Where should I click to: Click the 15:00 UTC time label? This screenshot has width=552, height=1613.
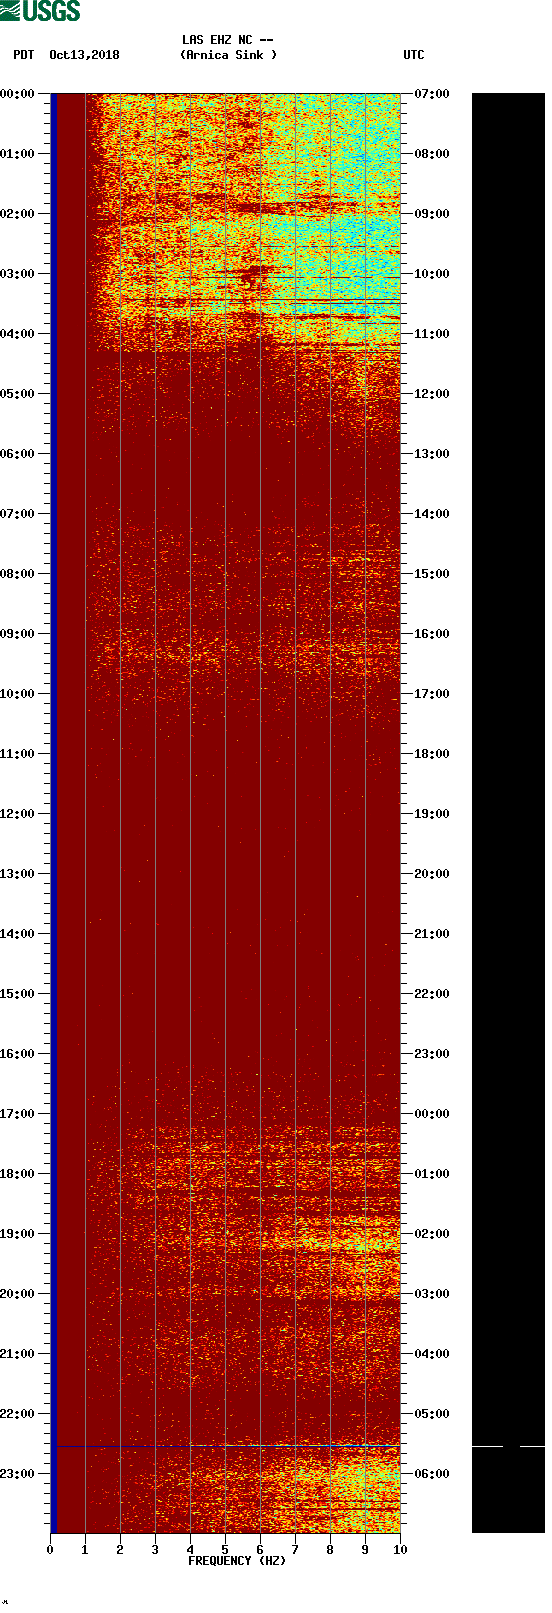(432, 574)
